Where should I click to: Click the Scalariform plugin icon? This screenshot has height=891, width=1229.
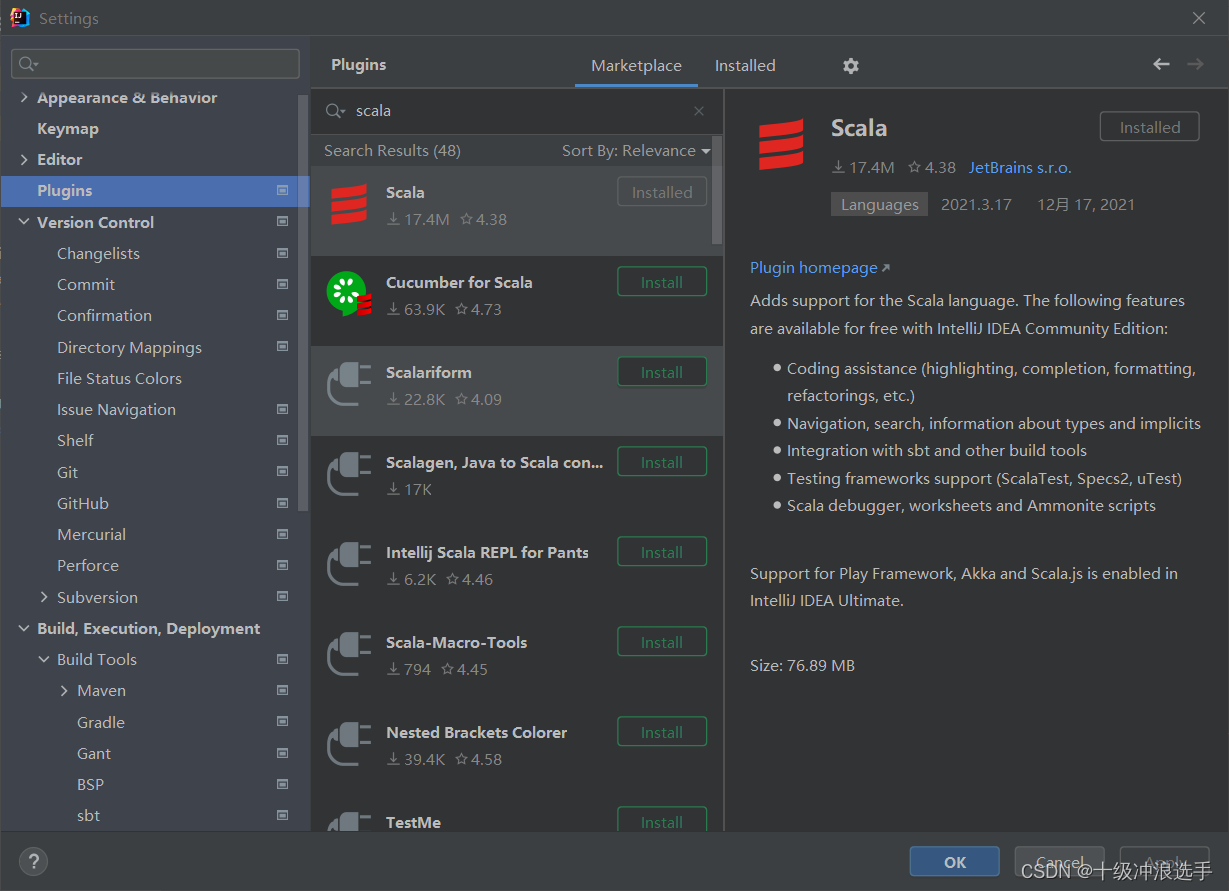349,385
